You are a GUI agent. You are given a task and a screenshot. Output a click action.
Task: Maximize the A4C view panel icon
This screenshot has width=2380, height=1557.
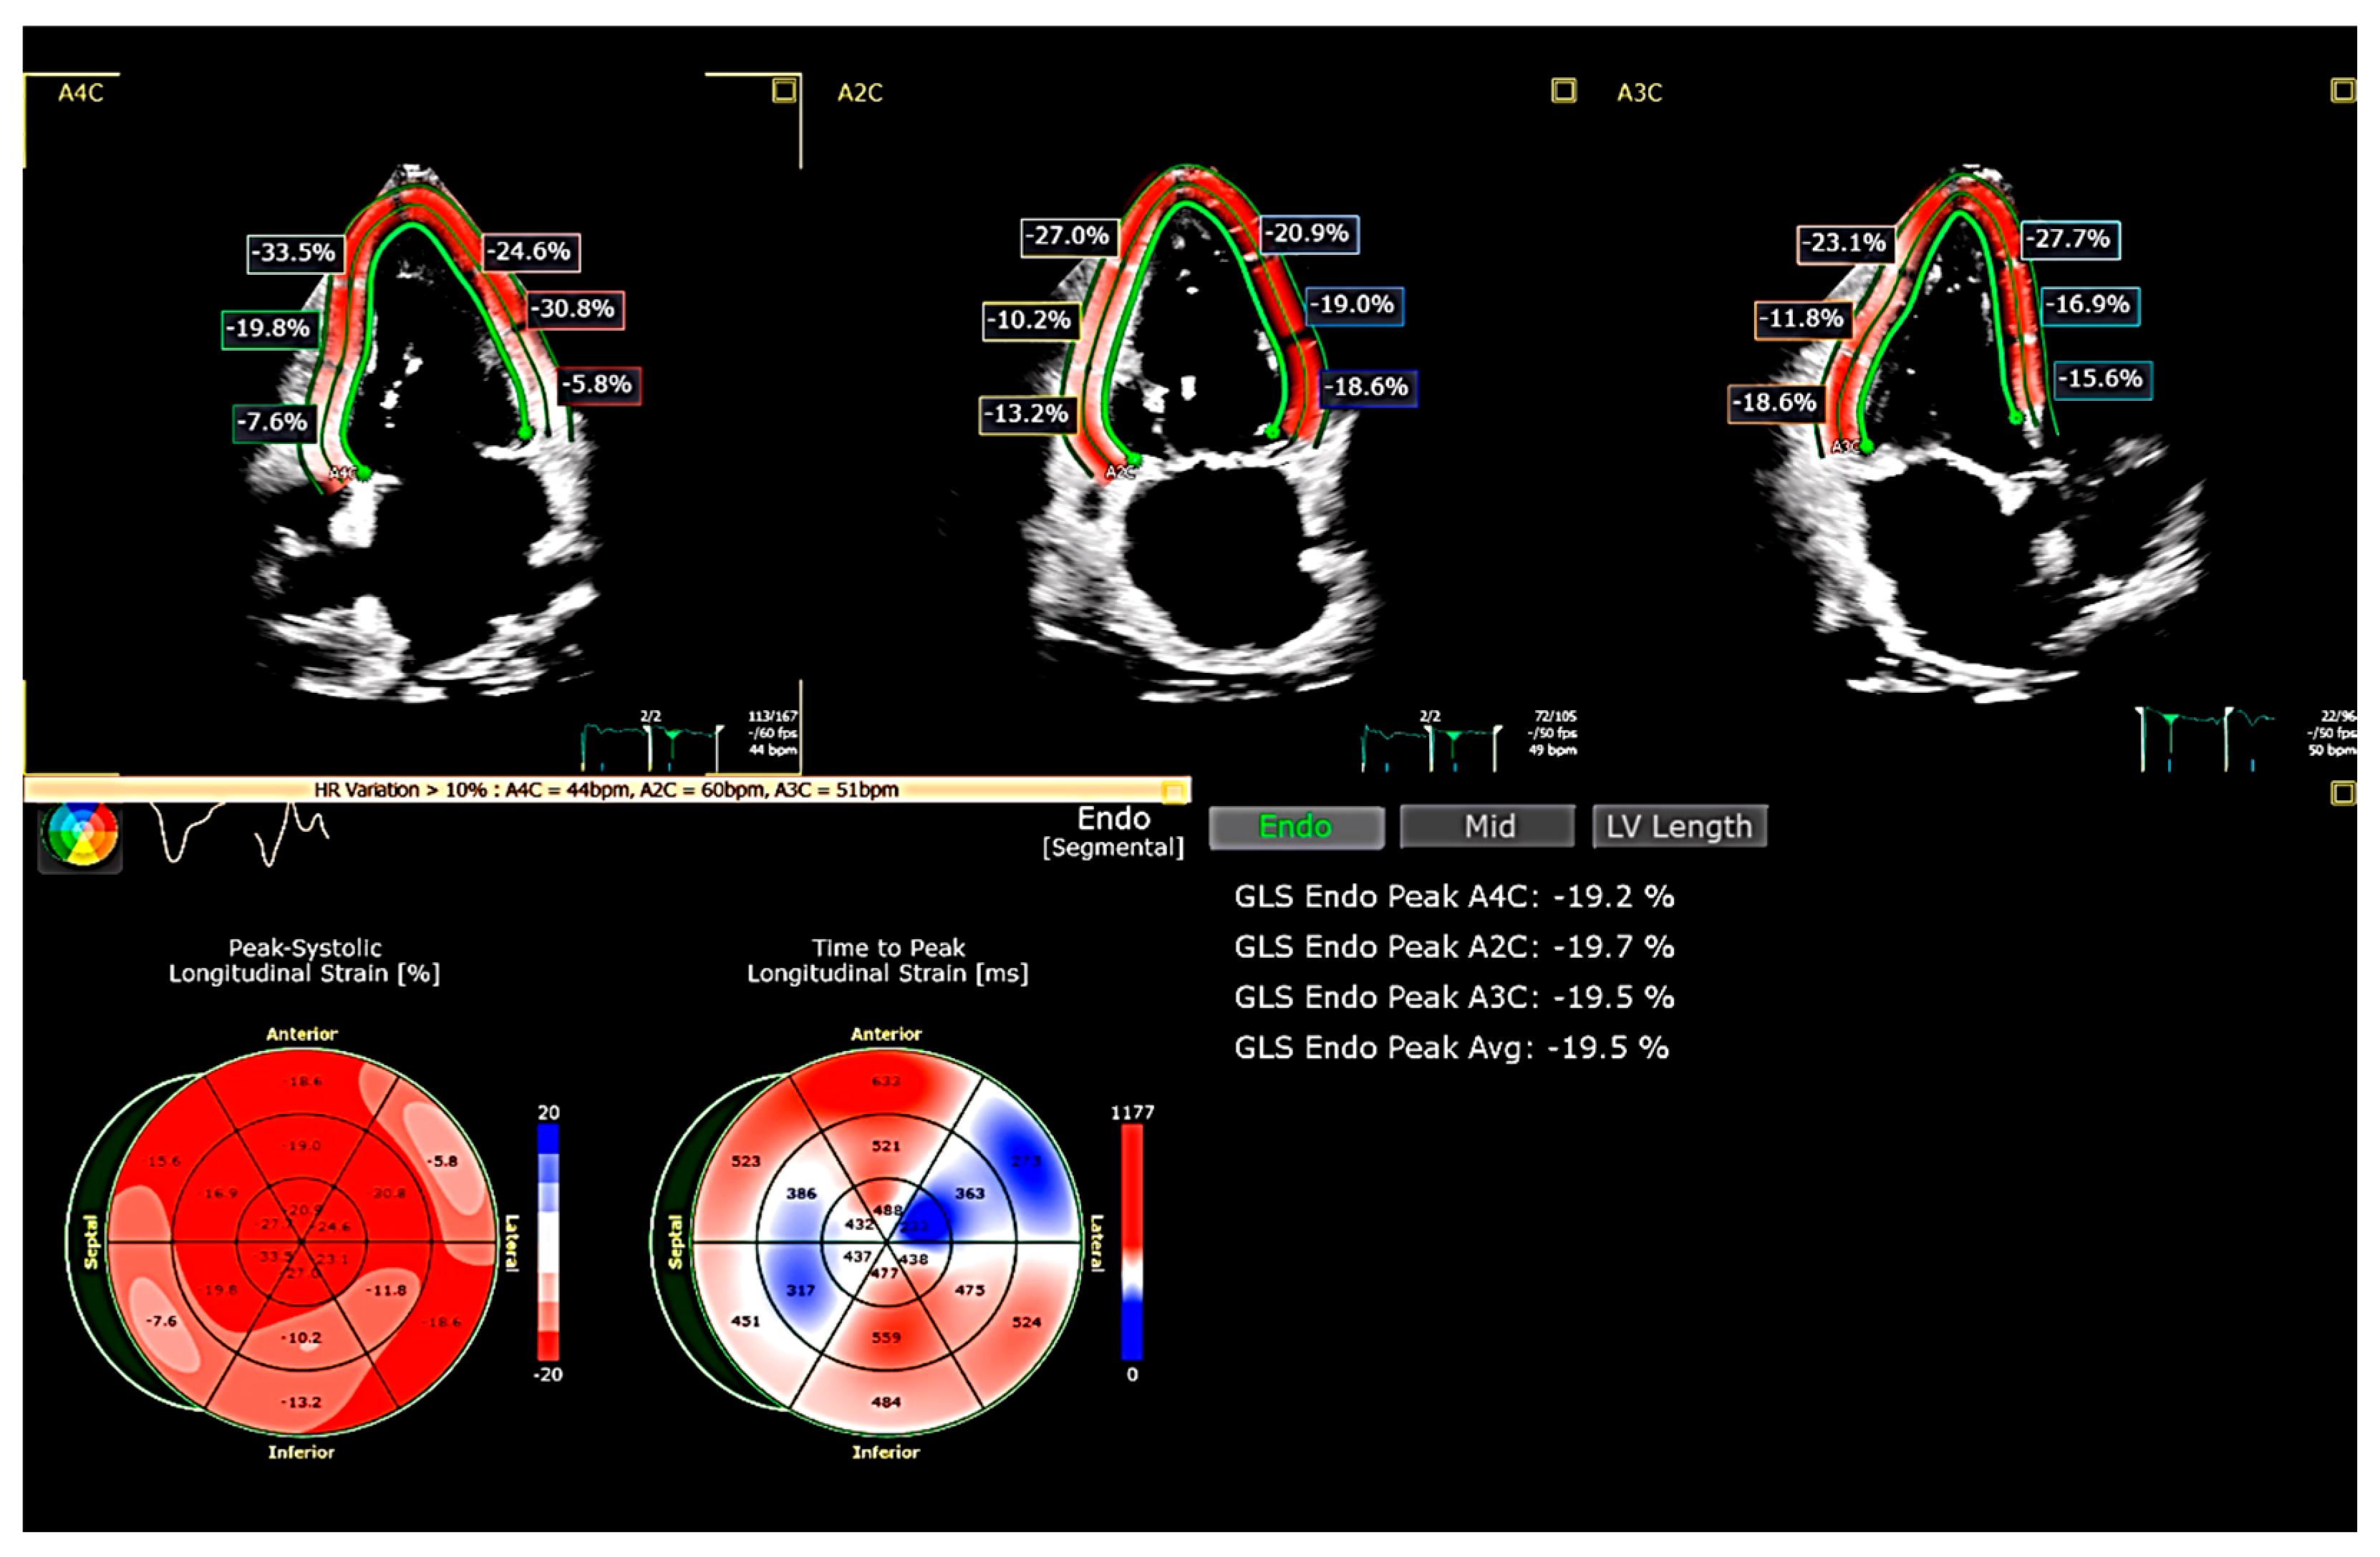pyautogui.click(x=784, y=91)
